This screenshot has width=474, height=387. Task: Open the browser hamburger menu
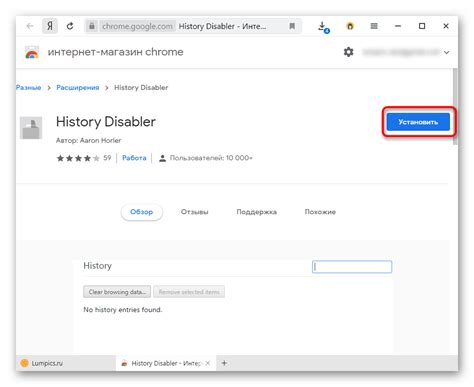pos(374,26)
